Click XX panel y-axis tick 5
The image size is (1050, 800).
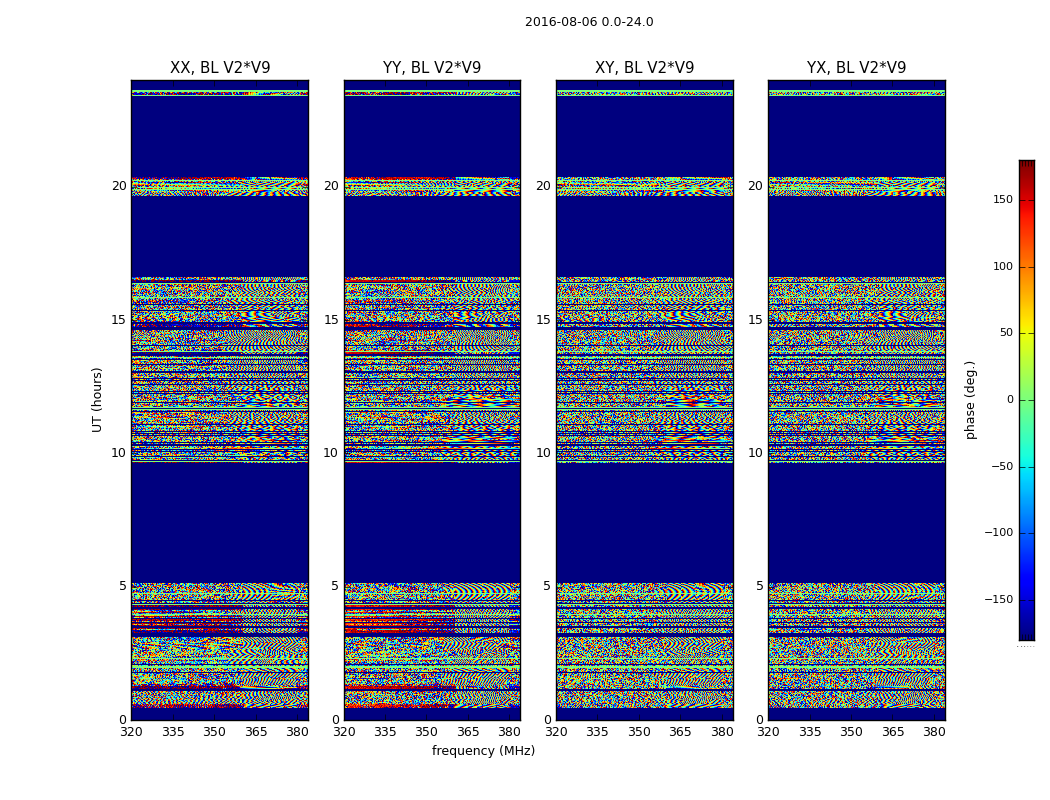pyautogui.click(x=123, y=586)
